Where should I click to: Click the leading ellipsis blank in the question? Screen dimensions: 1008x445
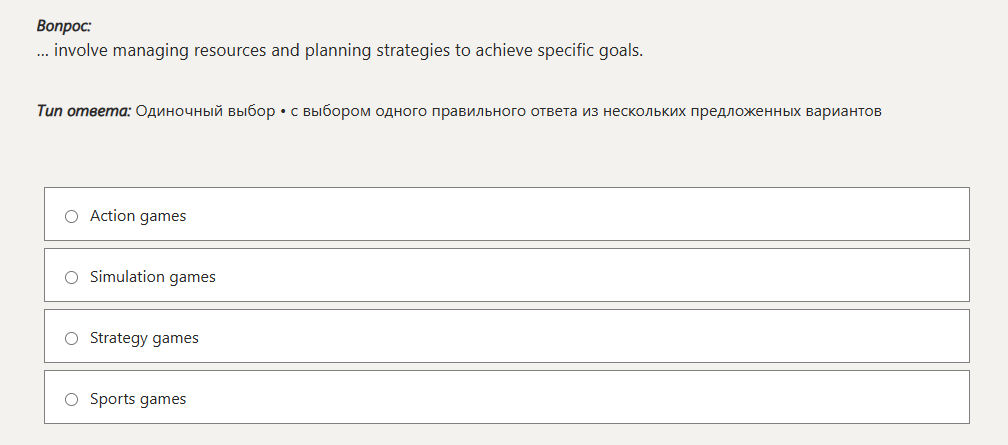tap(43, 52)
